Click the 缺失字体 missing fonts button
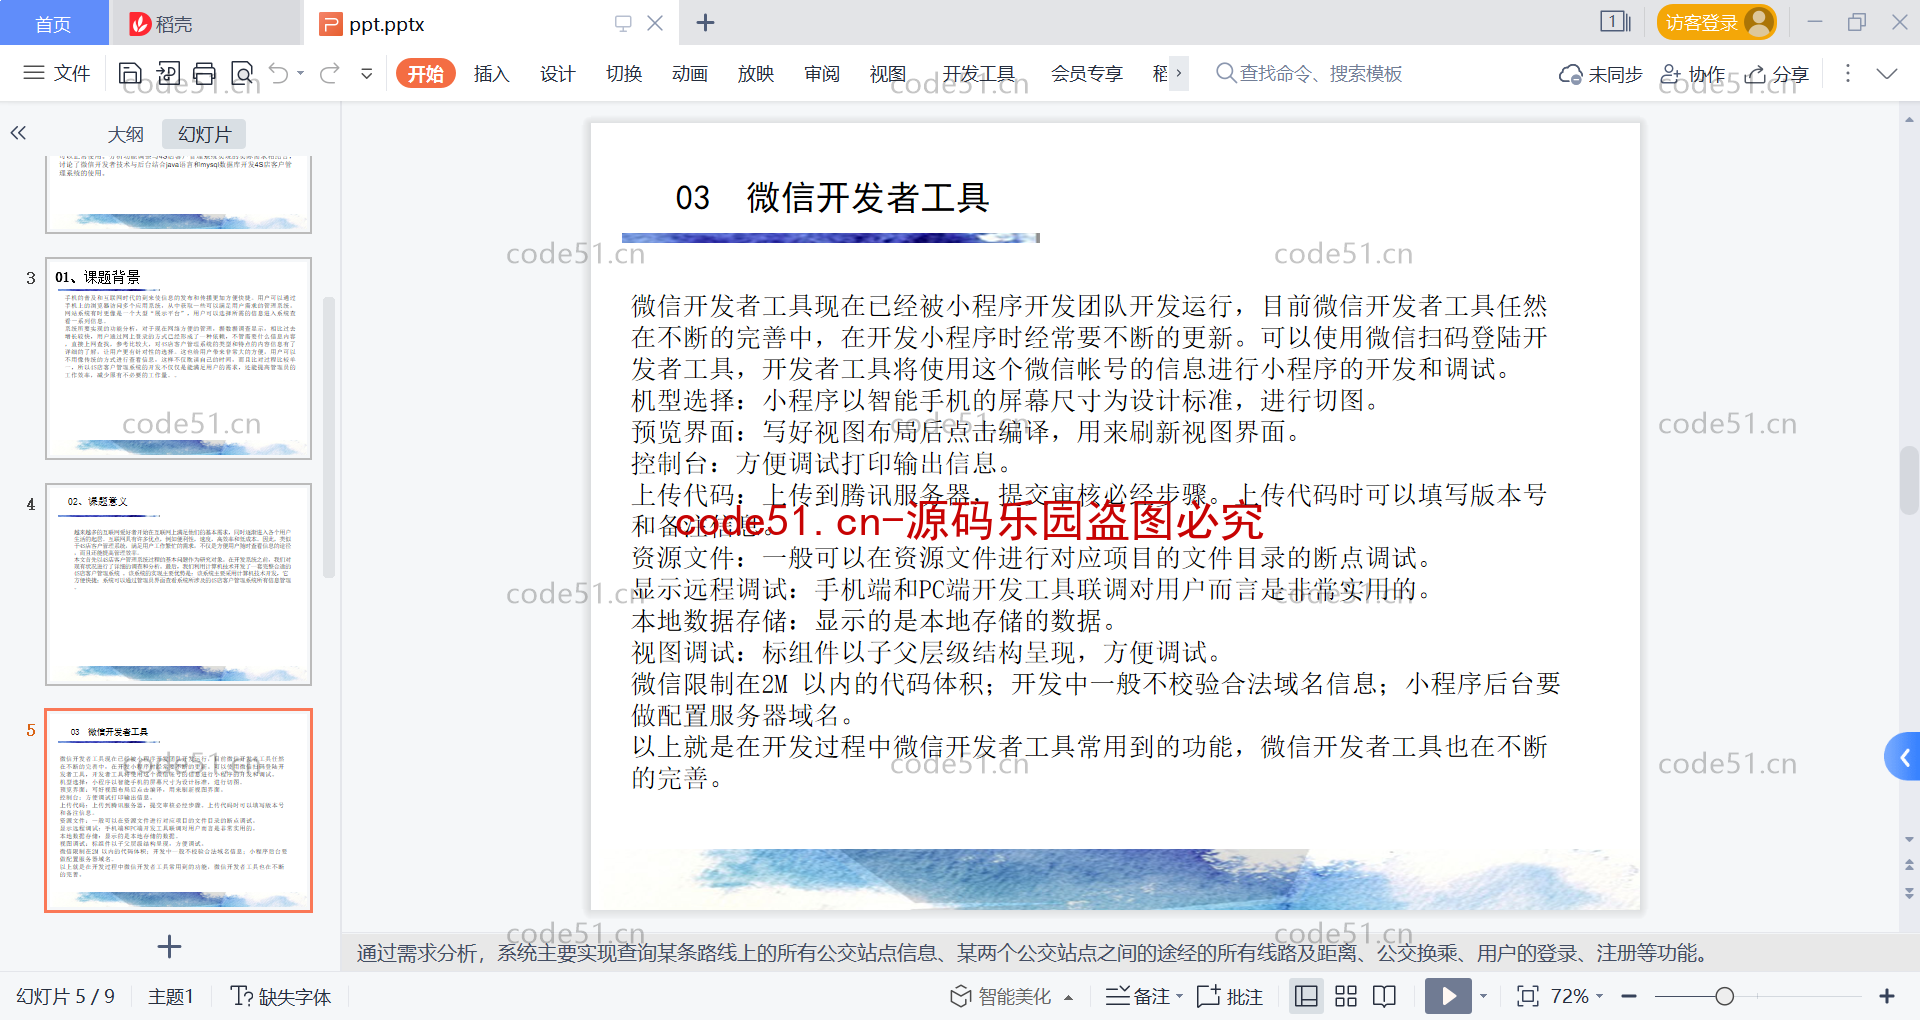The height and width of the screenshot is (1020, 1920). pos(280,996)
